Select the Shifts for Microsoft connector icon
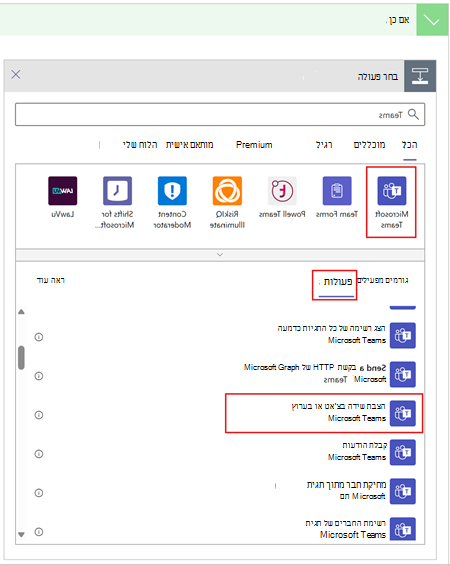This screenshot has width=450, height=565. [117, 191]
